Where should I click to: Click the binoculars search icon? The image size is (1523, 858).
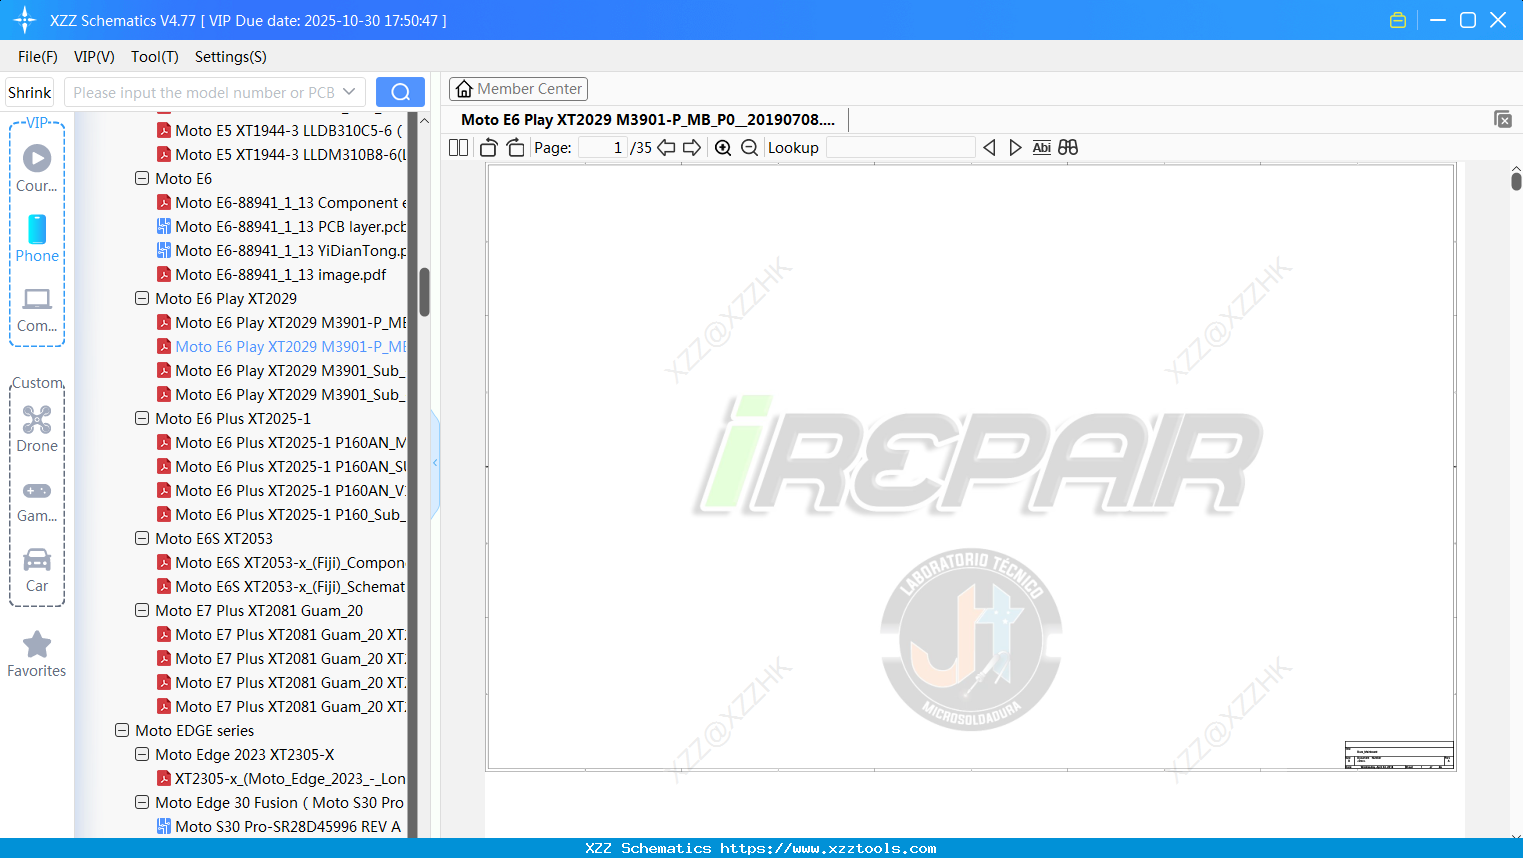[1068, 148]
